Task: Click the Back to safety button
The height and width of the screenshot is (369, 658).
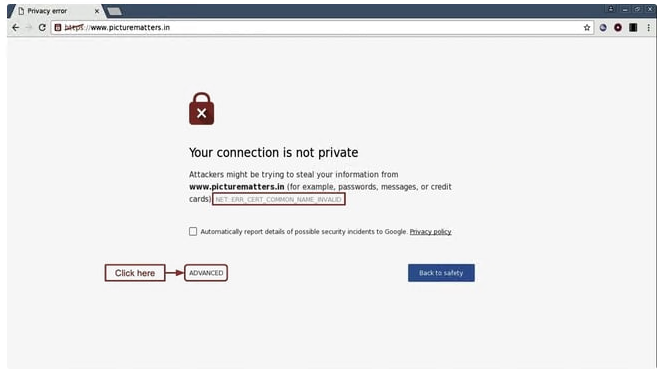Action: 441,273
